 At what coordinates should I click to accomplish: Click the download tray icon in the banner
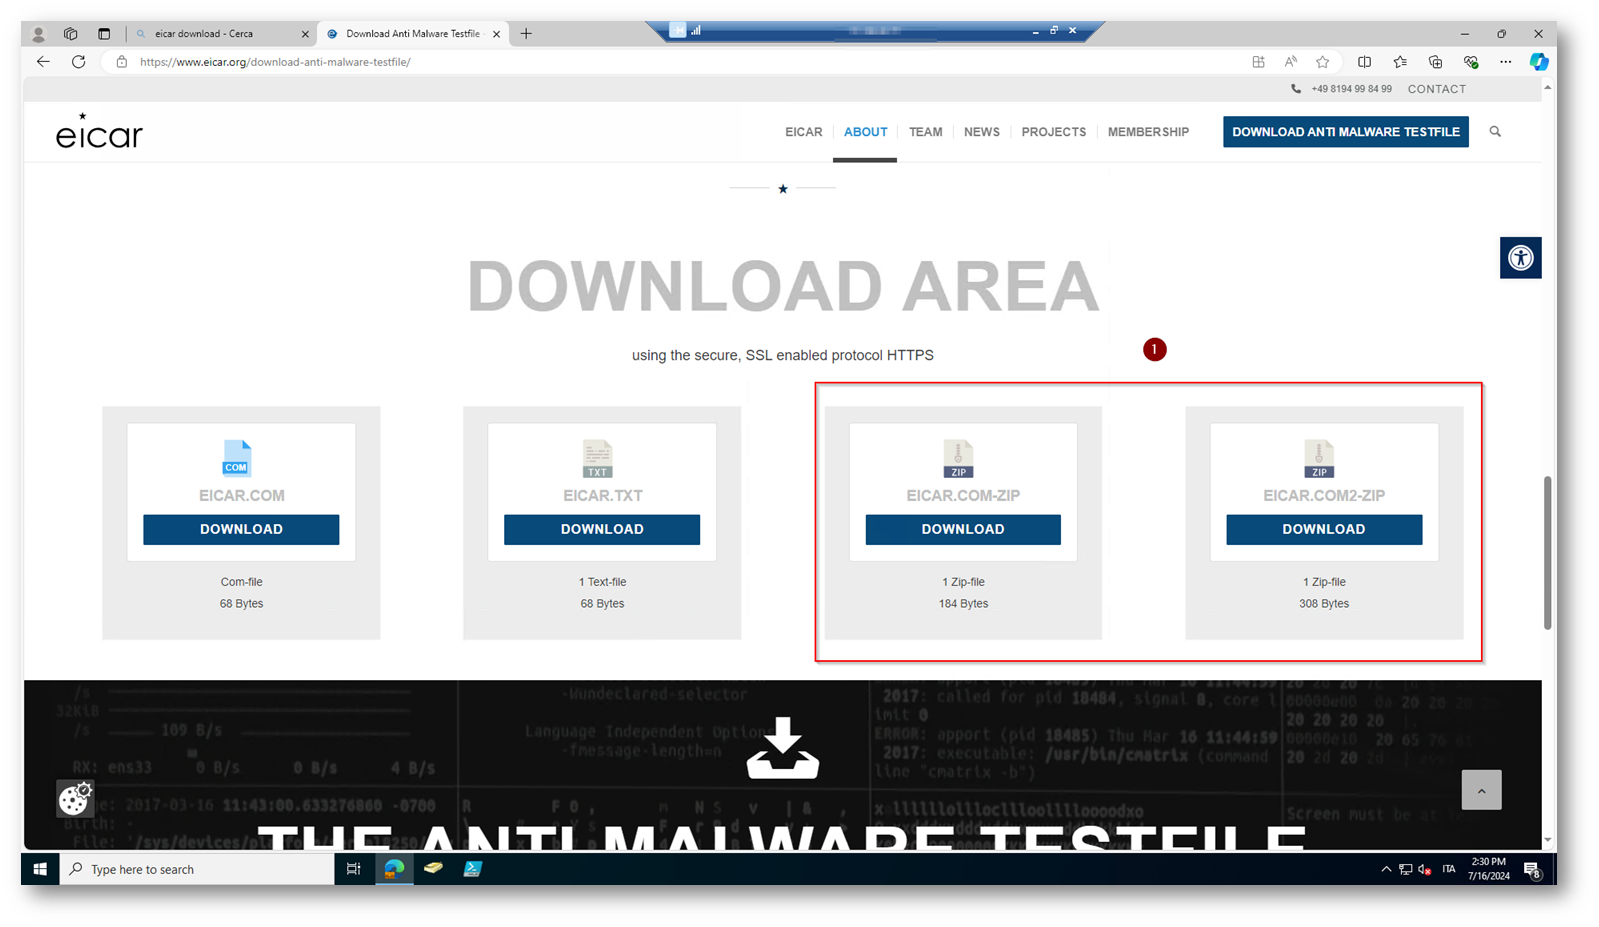(783, 748)
